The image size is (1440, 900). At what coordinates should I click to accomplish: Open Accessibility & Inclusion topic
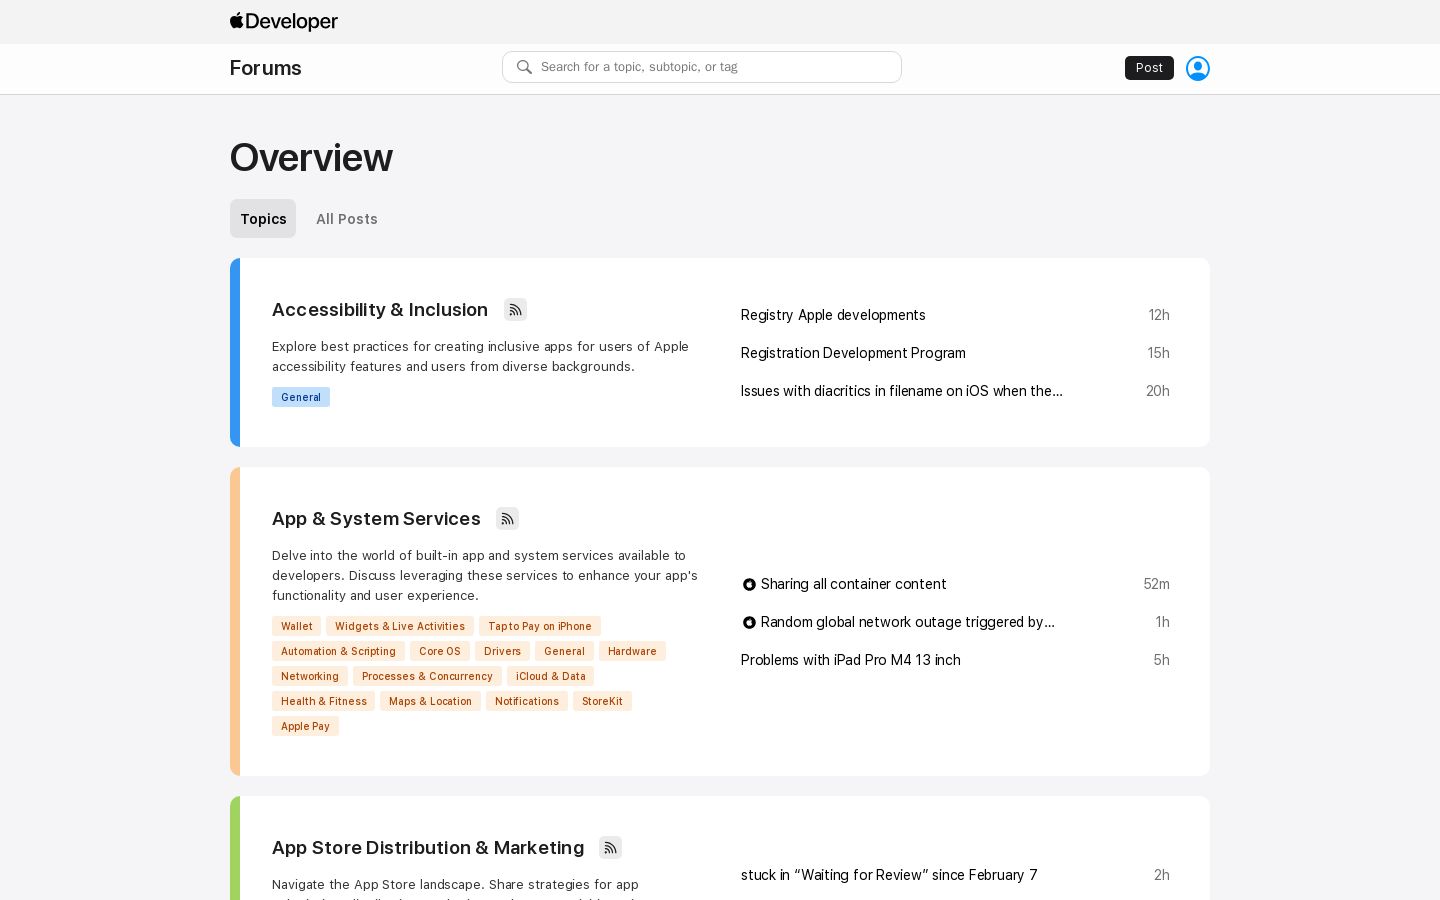pyautogui.click(x=380, y=310)
